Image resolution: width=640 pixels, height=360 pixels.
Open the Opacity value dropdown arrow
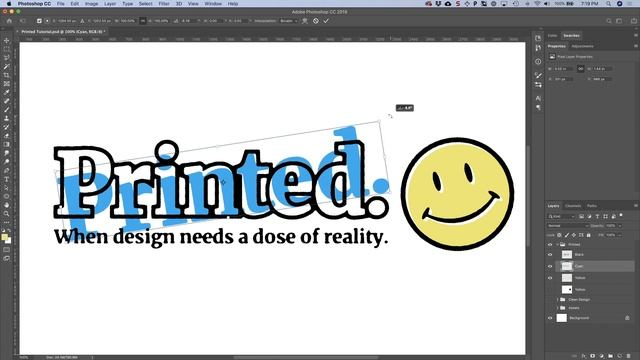(x=620, y=226)
